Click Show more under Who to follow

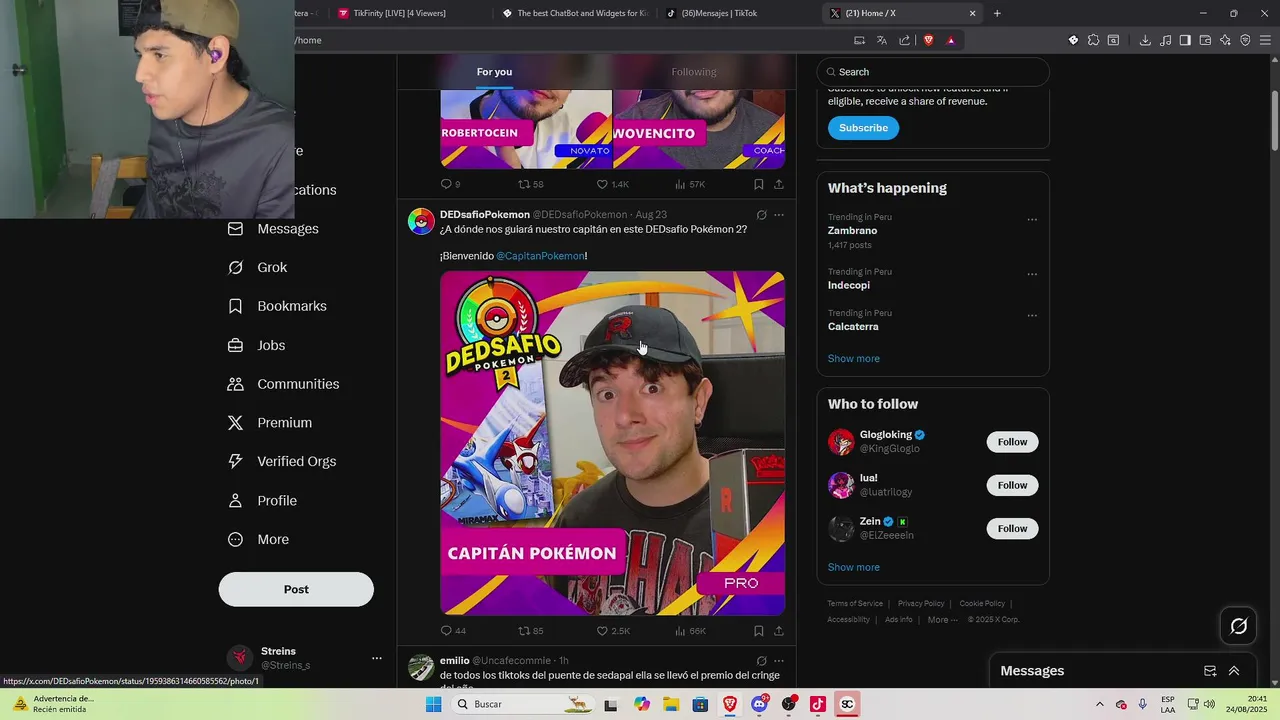tap(854, 567)
